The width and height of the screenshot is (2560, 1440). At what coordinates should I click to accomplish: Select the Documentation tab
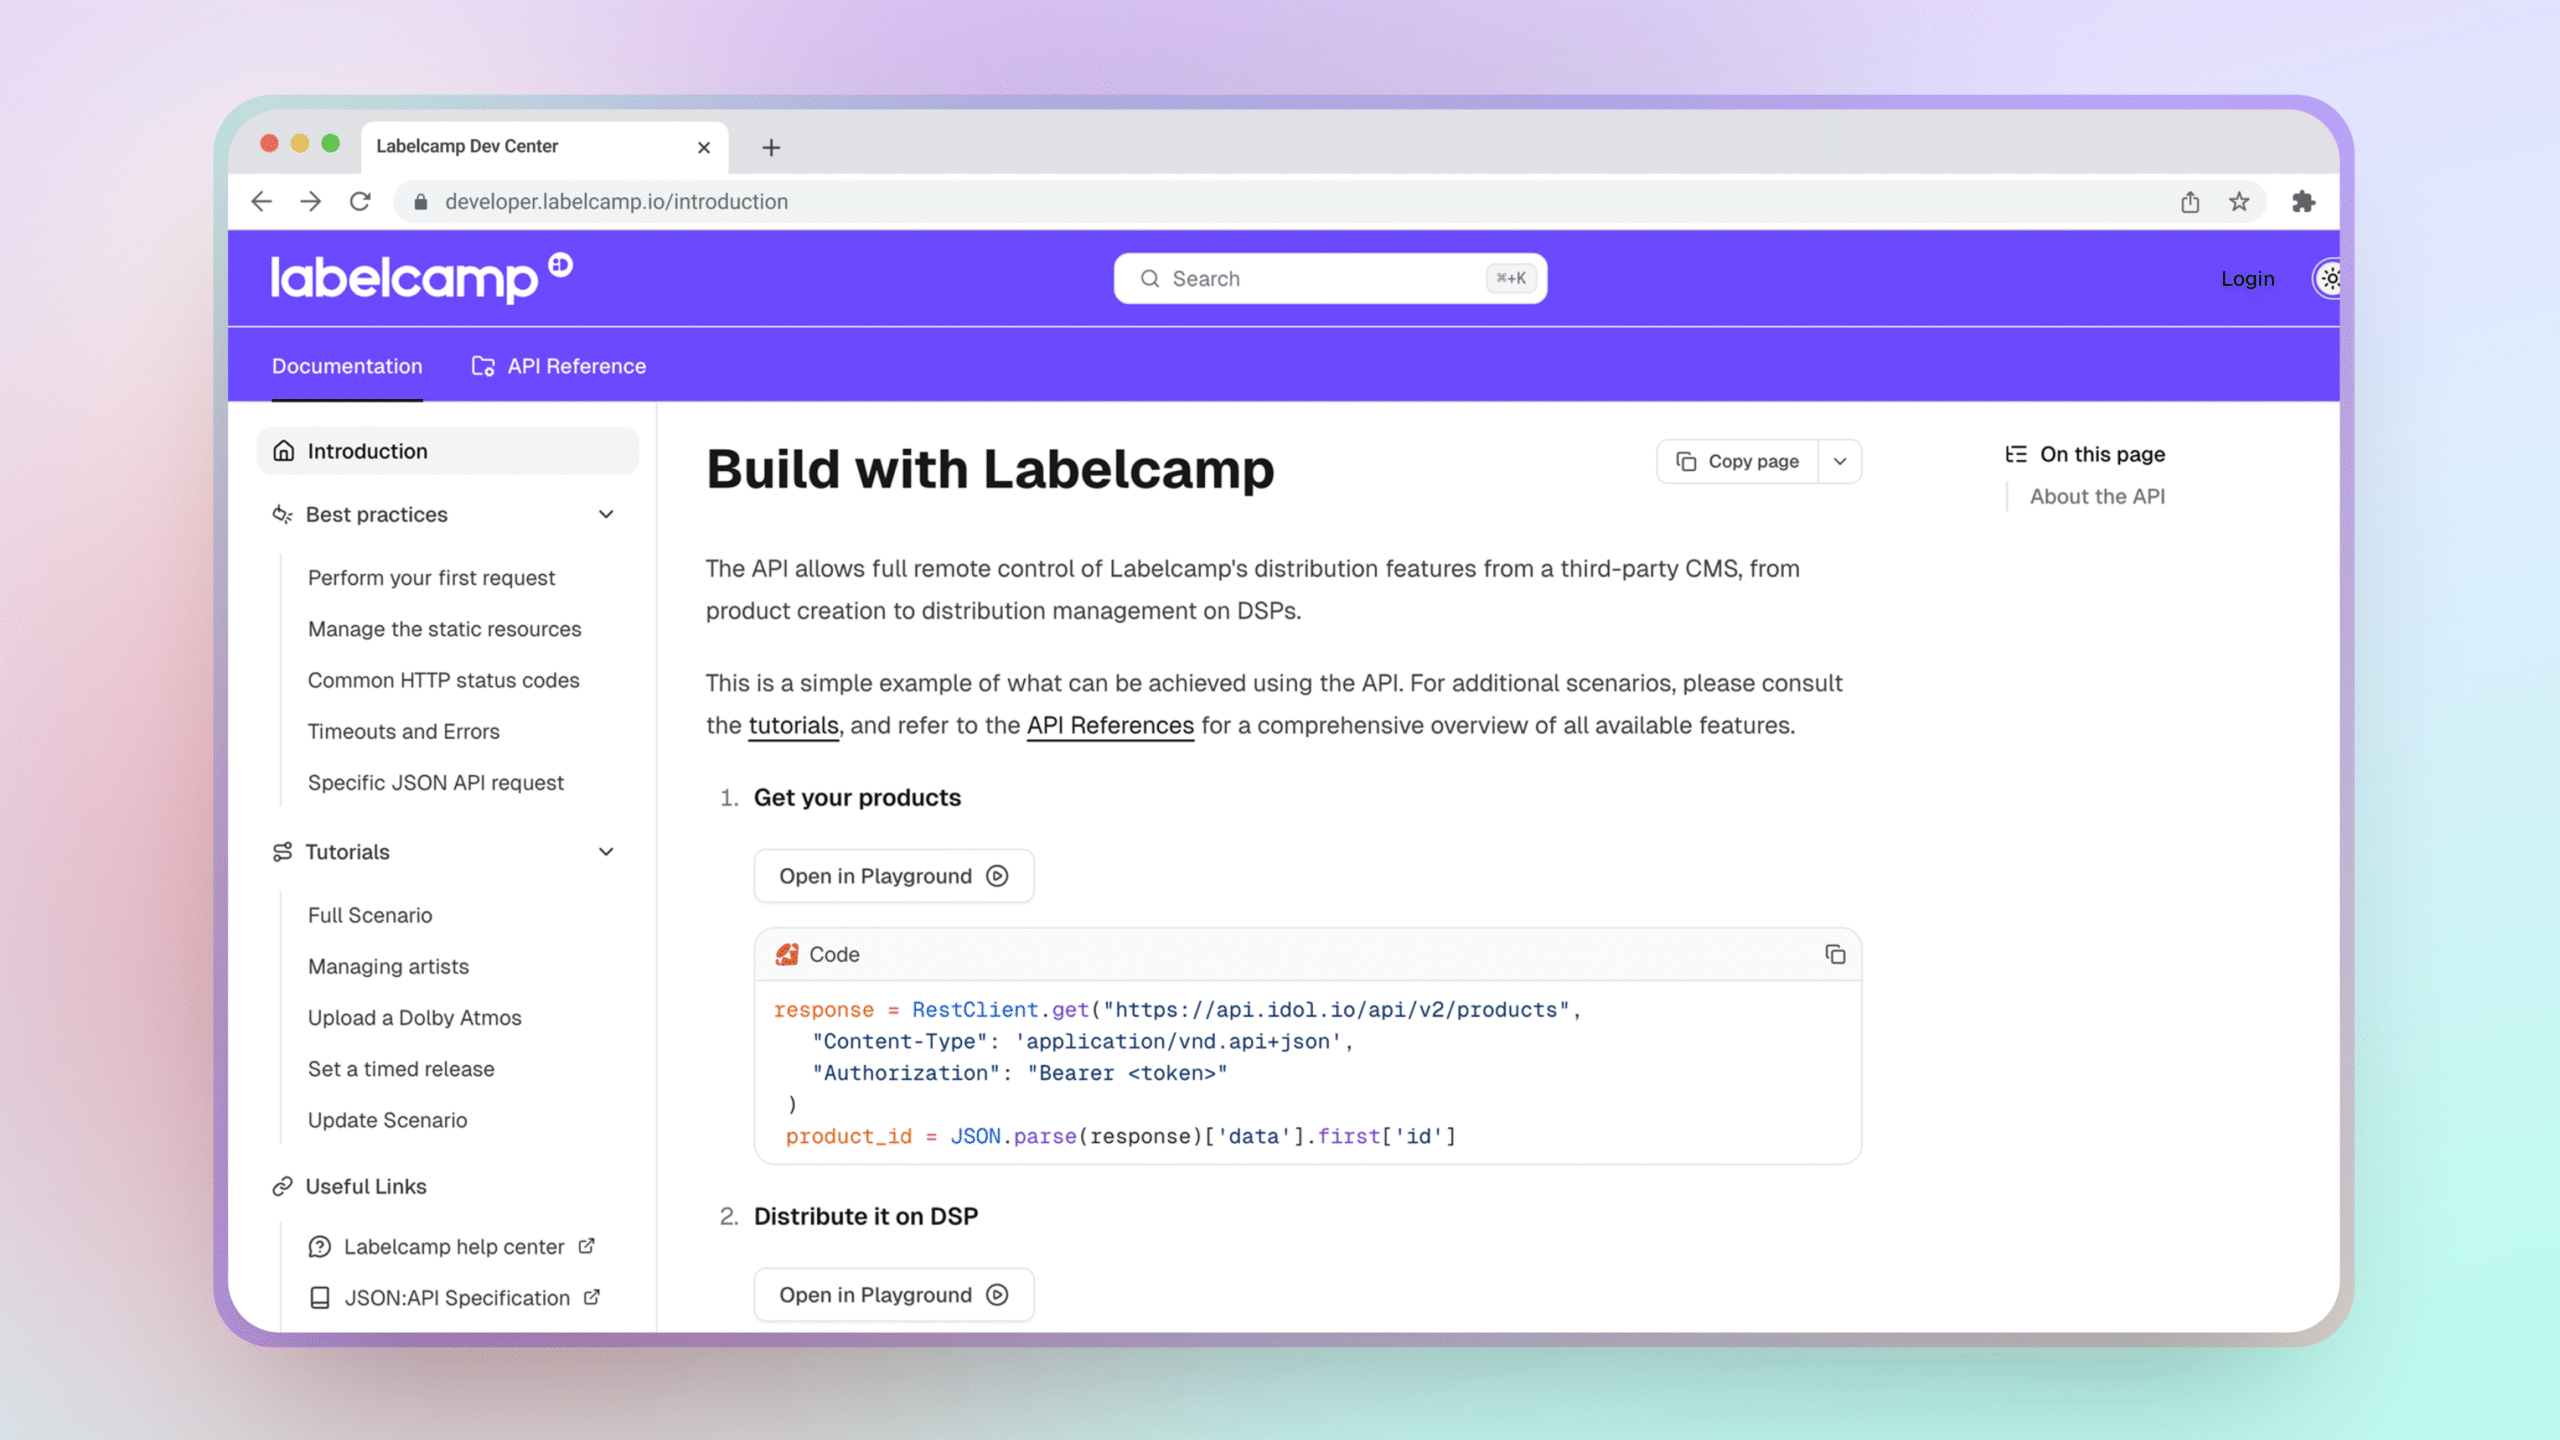tap(347, 366)
